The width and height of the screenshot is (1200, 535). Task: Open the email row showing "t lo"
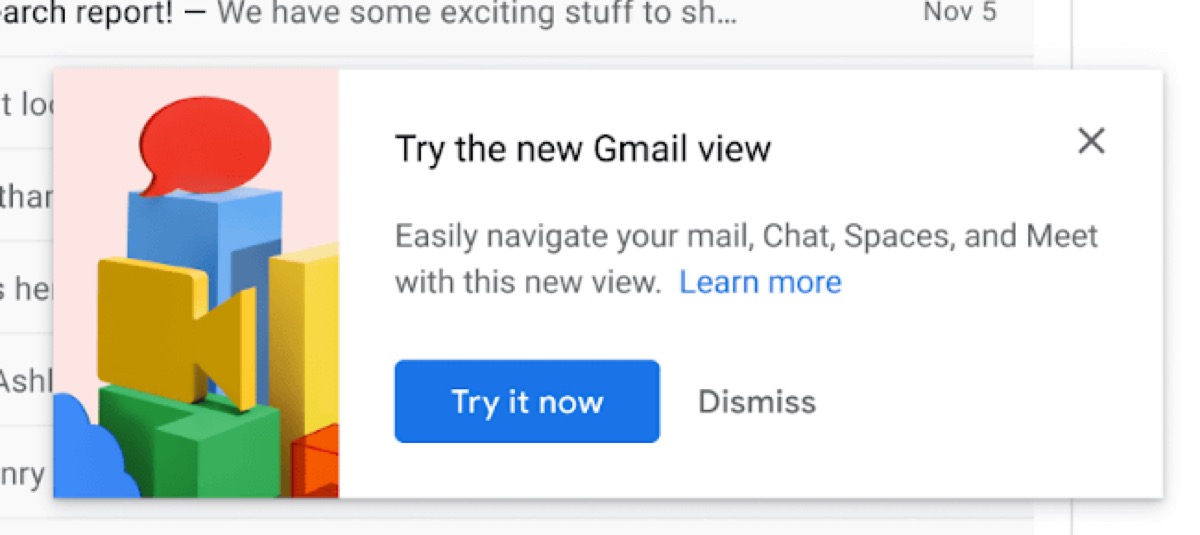pyautogui.click(x=25, y=104)
